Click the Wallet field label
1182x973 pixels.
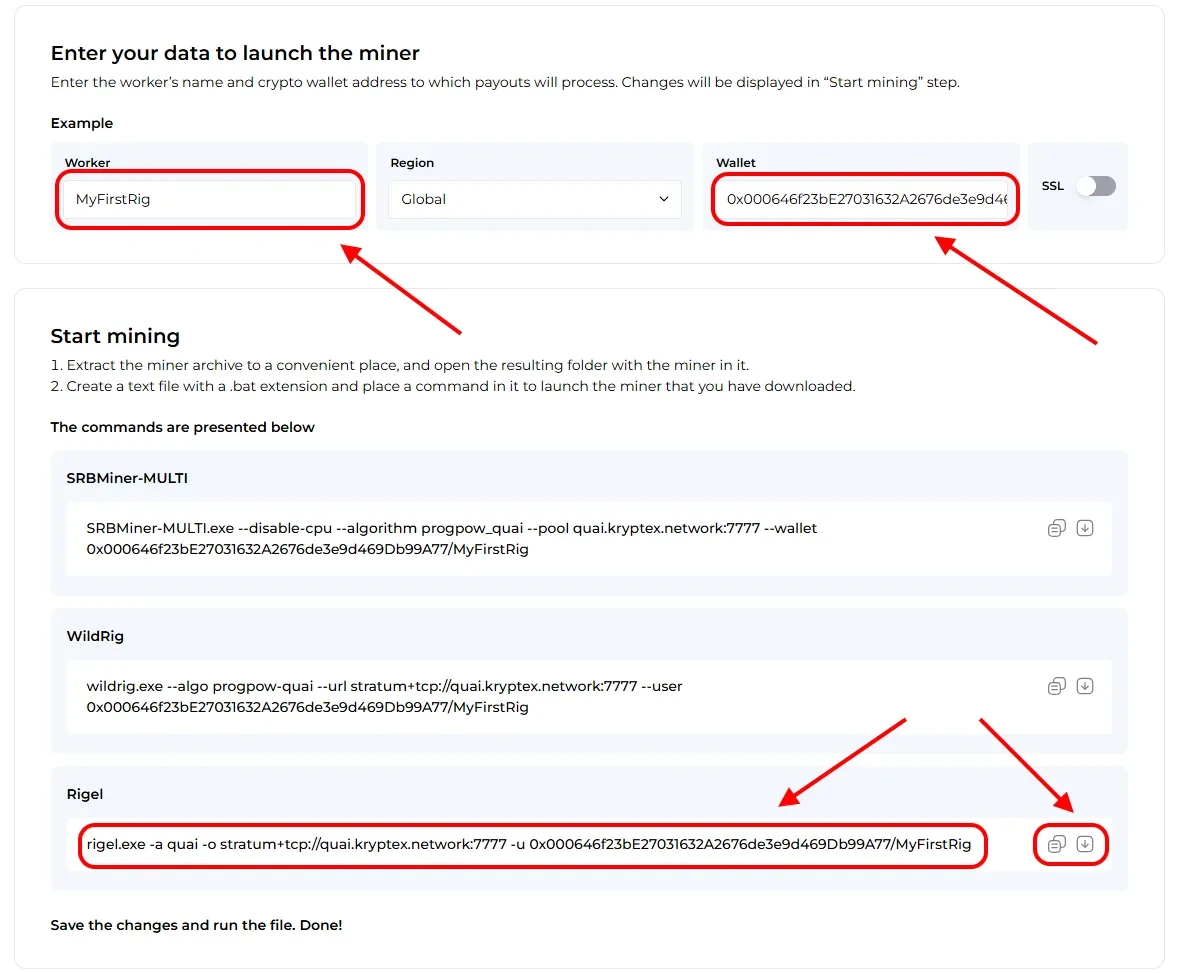736,163
